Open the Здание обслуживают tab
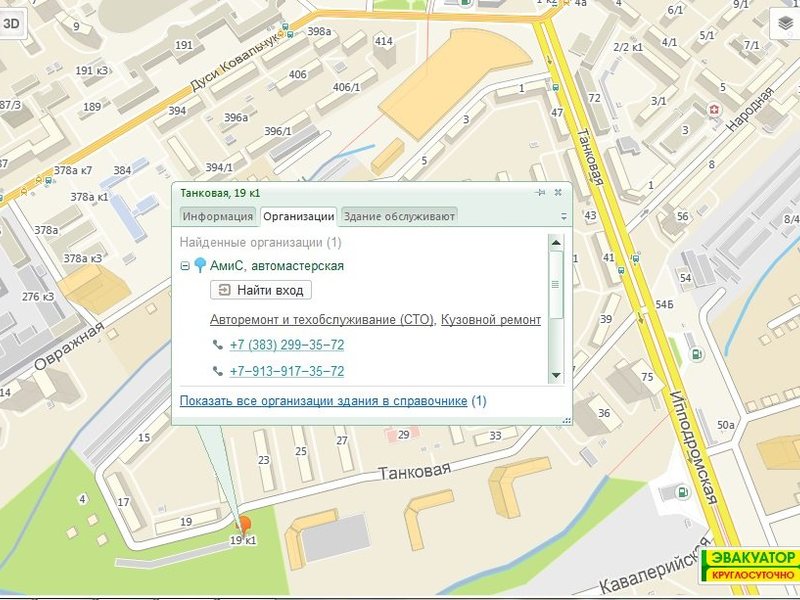The width and height of the screenshot is (800, 600). pyautogui.click(x=399, y=216)
